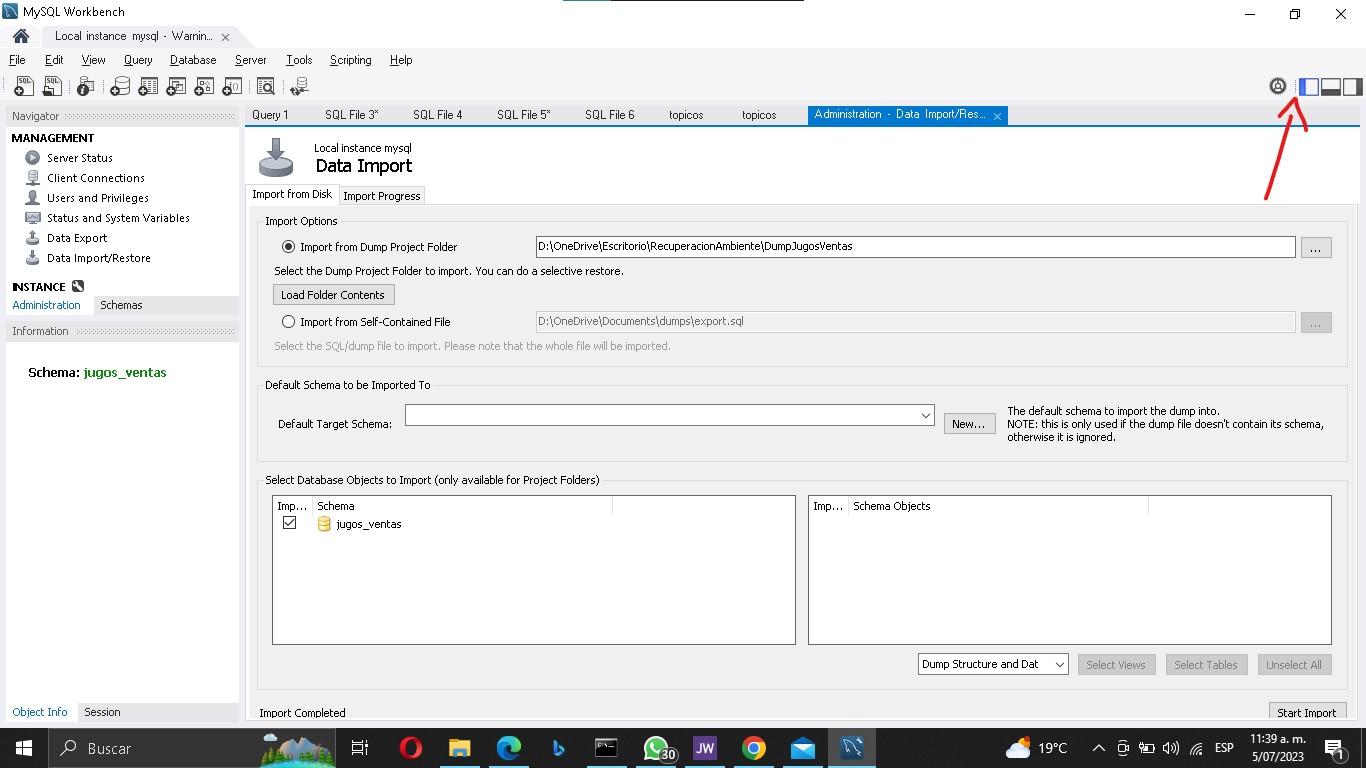Screen dimensions: 1366x768
Task: Open the terminal icon in taskbar
Action: pyautogui.click(x=606, y=748)
